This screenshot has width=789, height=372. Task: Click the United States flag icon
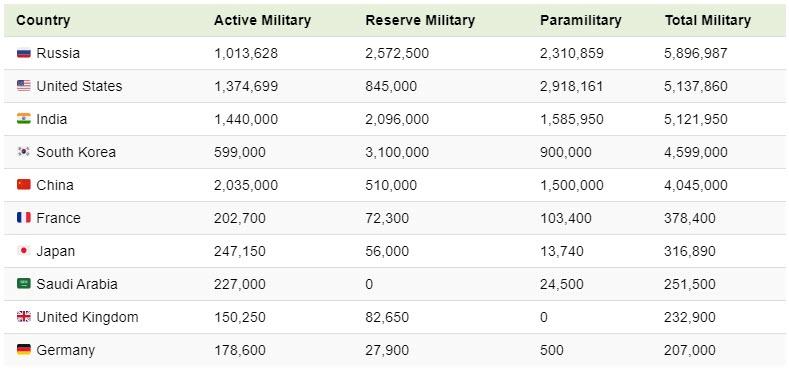[24, 86]
